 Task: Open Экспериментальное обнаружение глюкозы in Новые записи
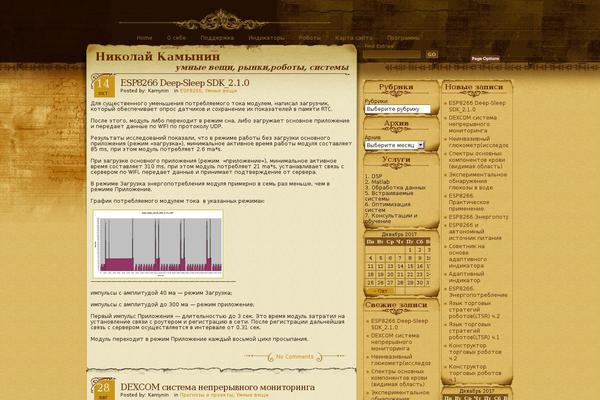tap(478, 181)
